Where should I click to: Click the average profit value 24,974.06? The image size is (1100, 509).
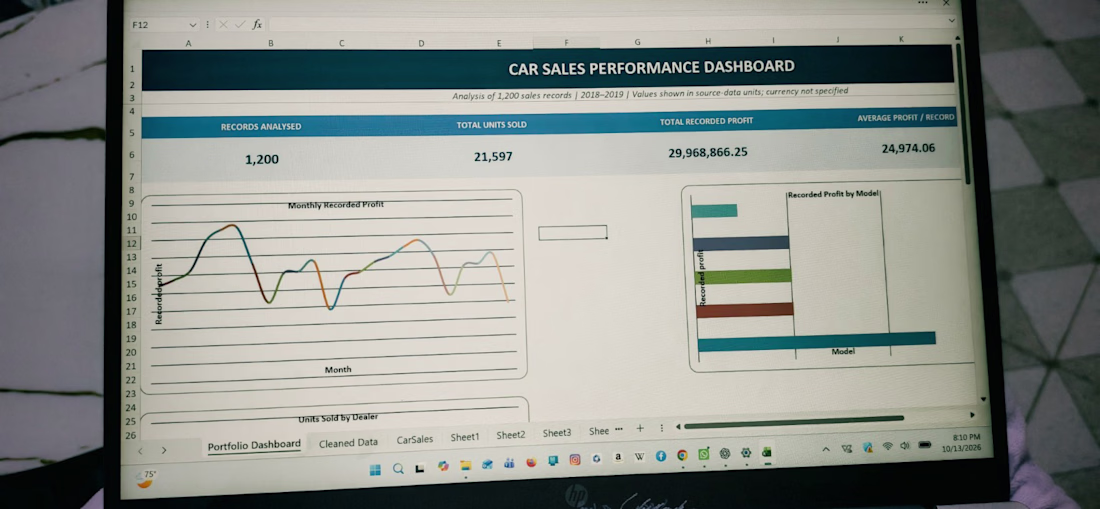tap(908, 148)
